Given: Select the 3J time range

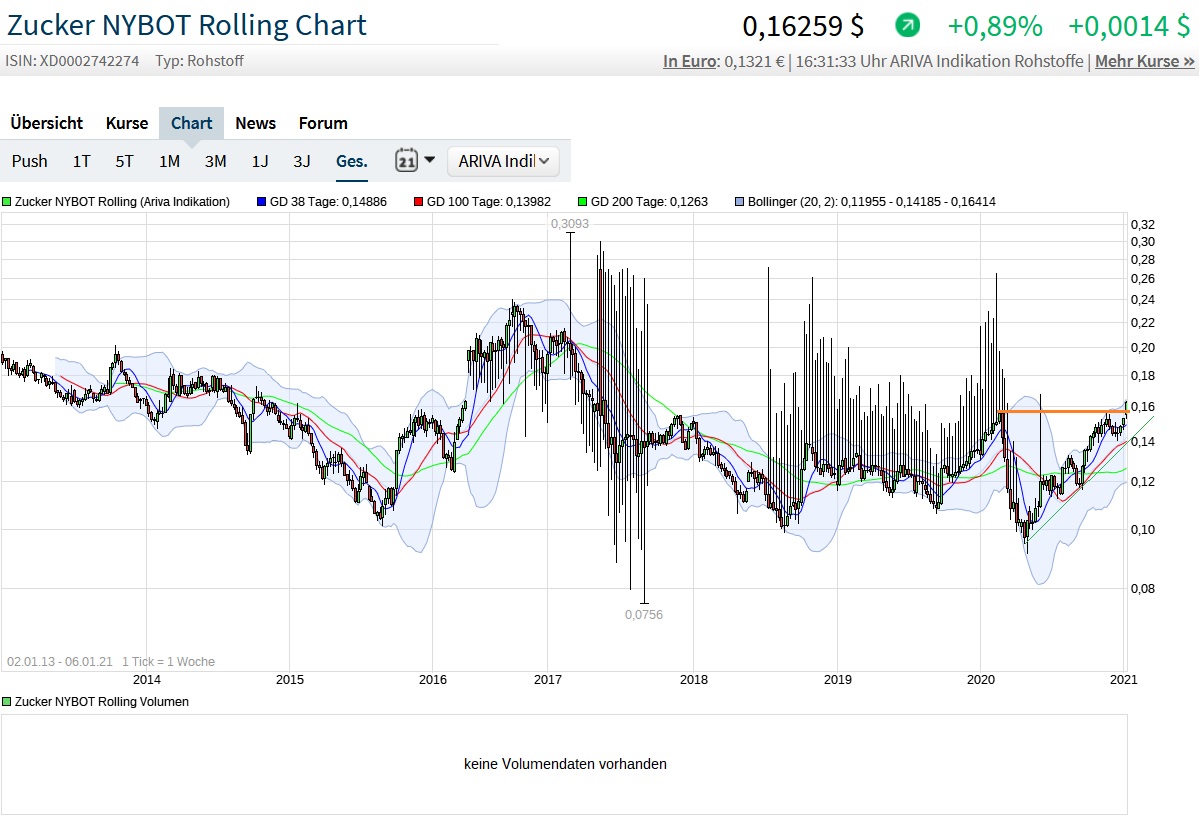Looking at the screenshot, I should tap(302, 161).
